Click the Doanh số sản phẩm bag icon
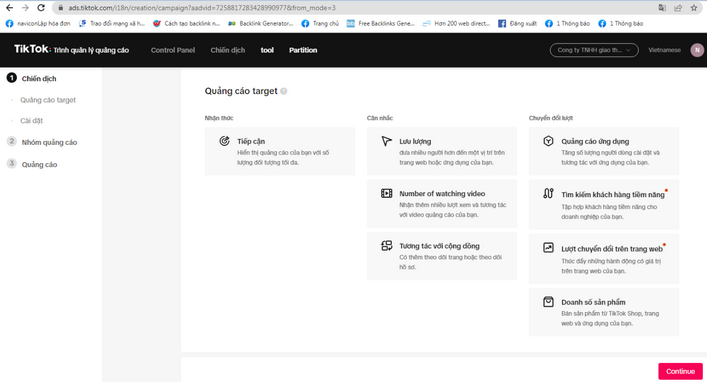 (548, 302)
